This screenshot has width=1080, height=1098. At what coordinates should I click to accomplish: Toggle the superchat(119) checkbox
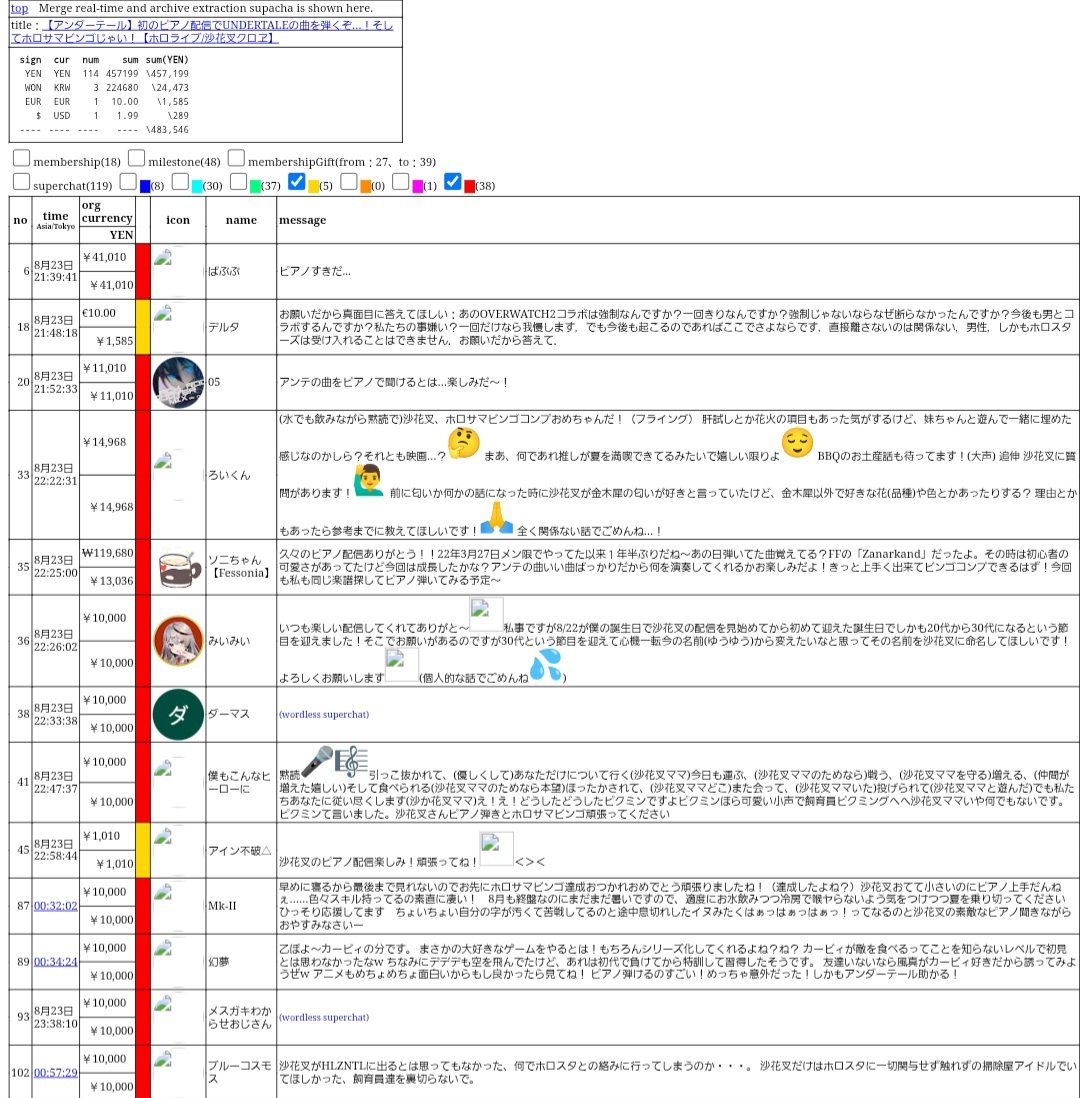(x=21, y=182)
